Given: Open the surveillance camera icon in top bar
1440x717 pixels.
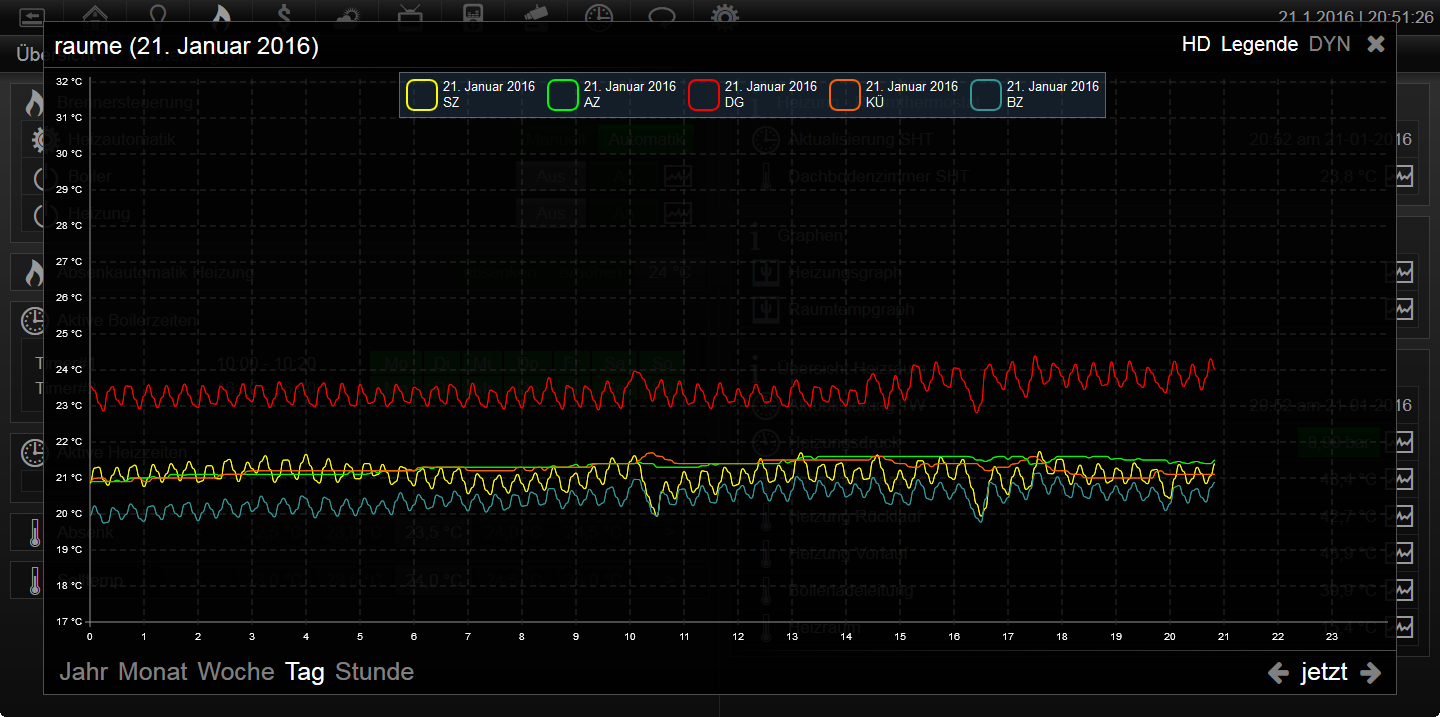Looking at the screenshot, I should 535,13.
